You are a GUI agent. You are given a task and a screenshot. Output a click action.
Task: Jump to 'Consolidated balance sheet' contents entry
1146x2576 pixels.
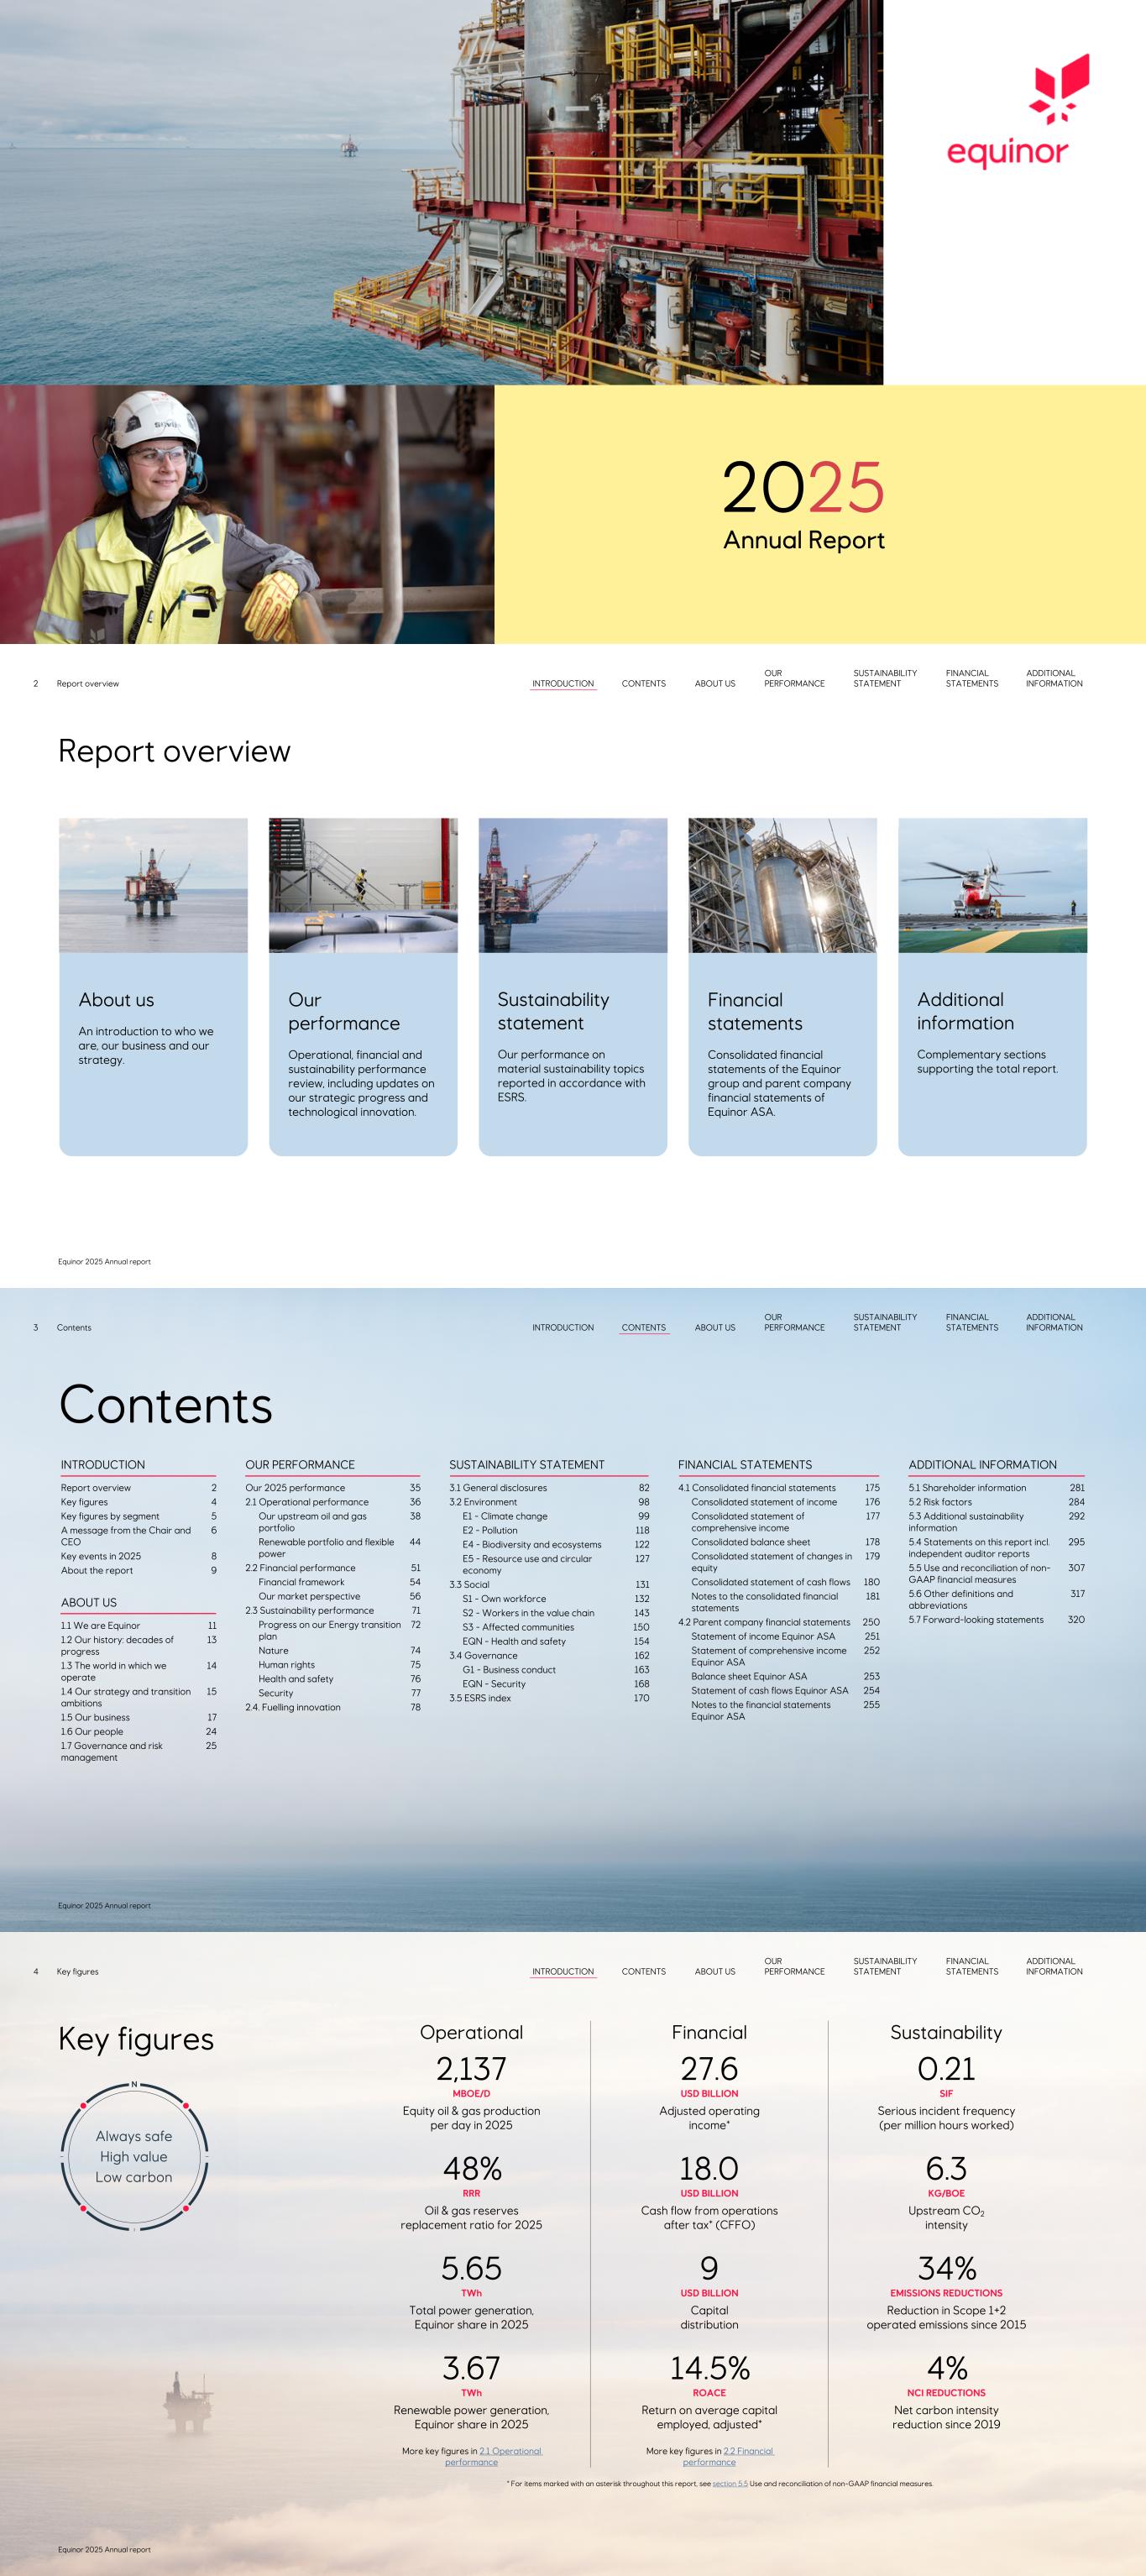750,1542
